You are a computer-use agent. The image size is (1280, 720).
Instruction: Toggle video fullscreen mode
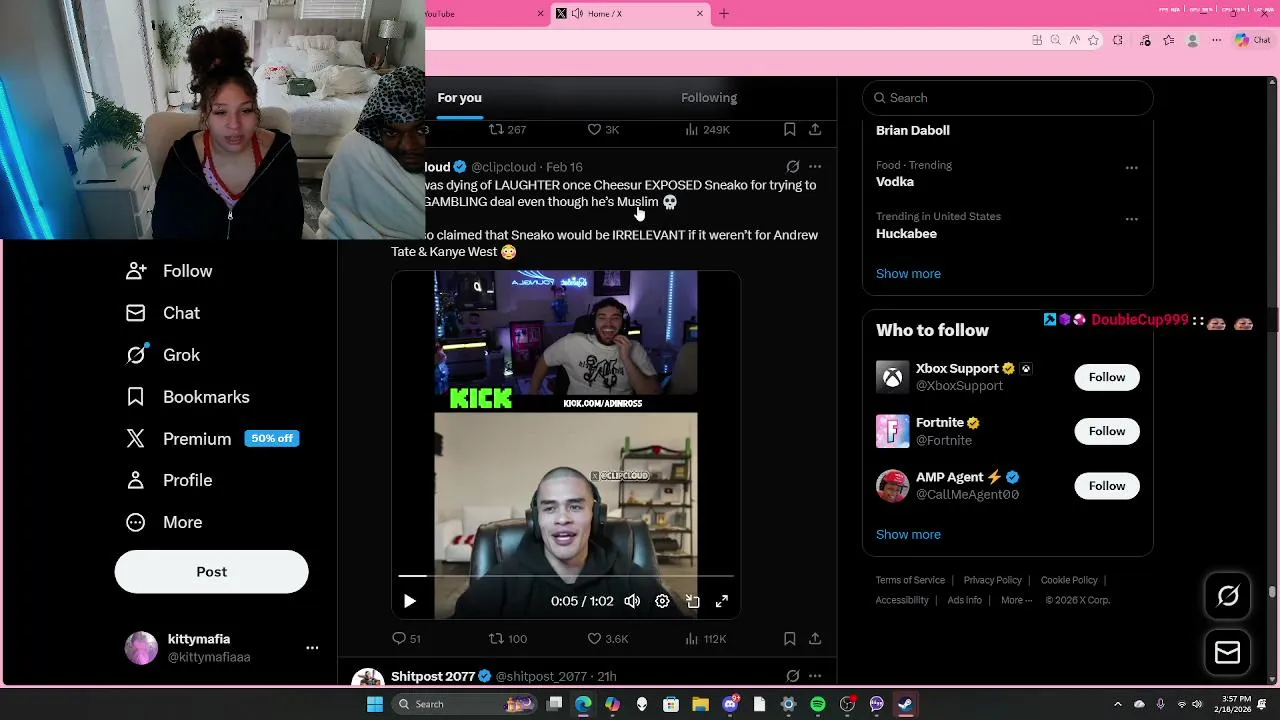coord(721,601)
